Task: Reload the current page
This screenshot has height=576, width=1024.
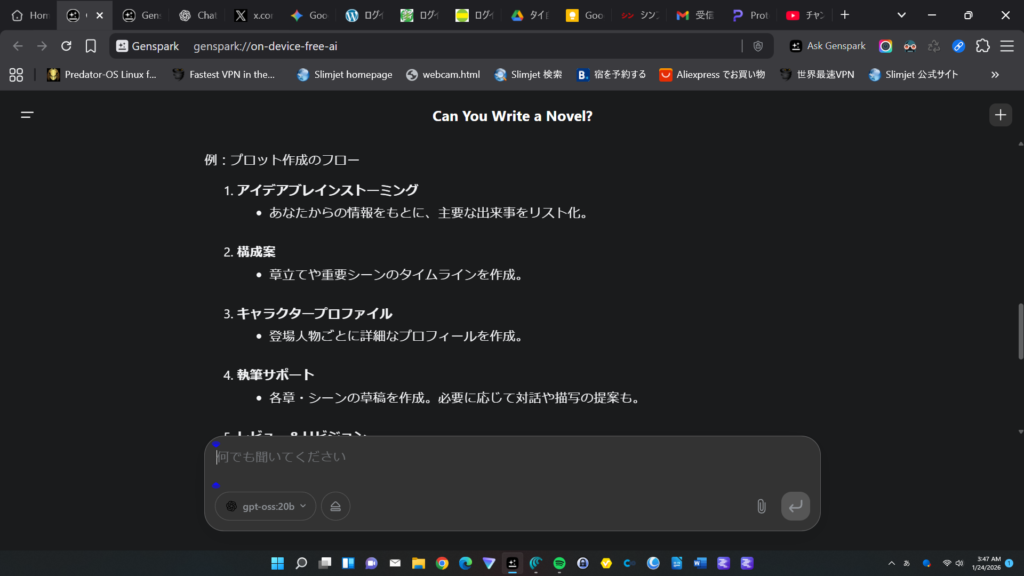Action: (x=66, y=46)
